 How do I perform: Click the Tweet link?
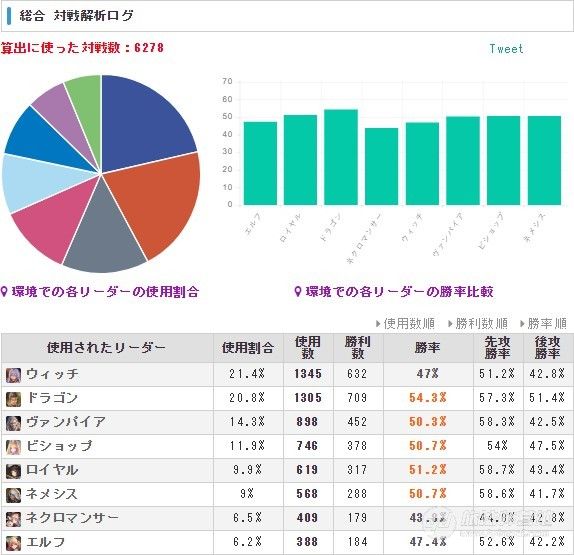point(506,49)
